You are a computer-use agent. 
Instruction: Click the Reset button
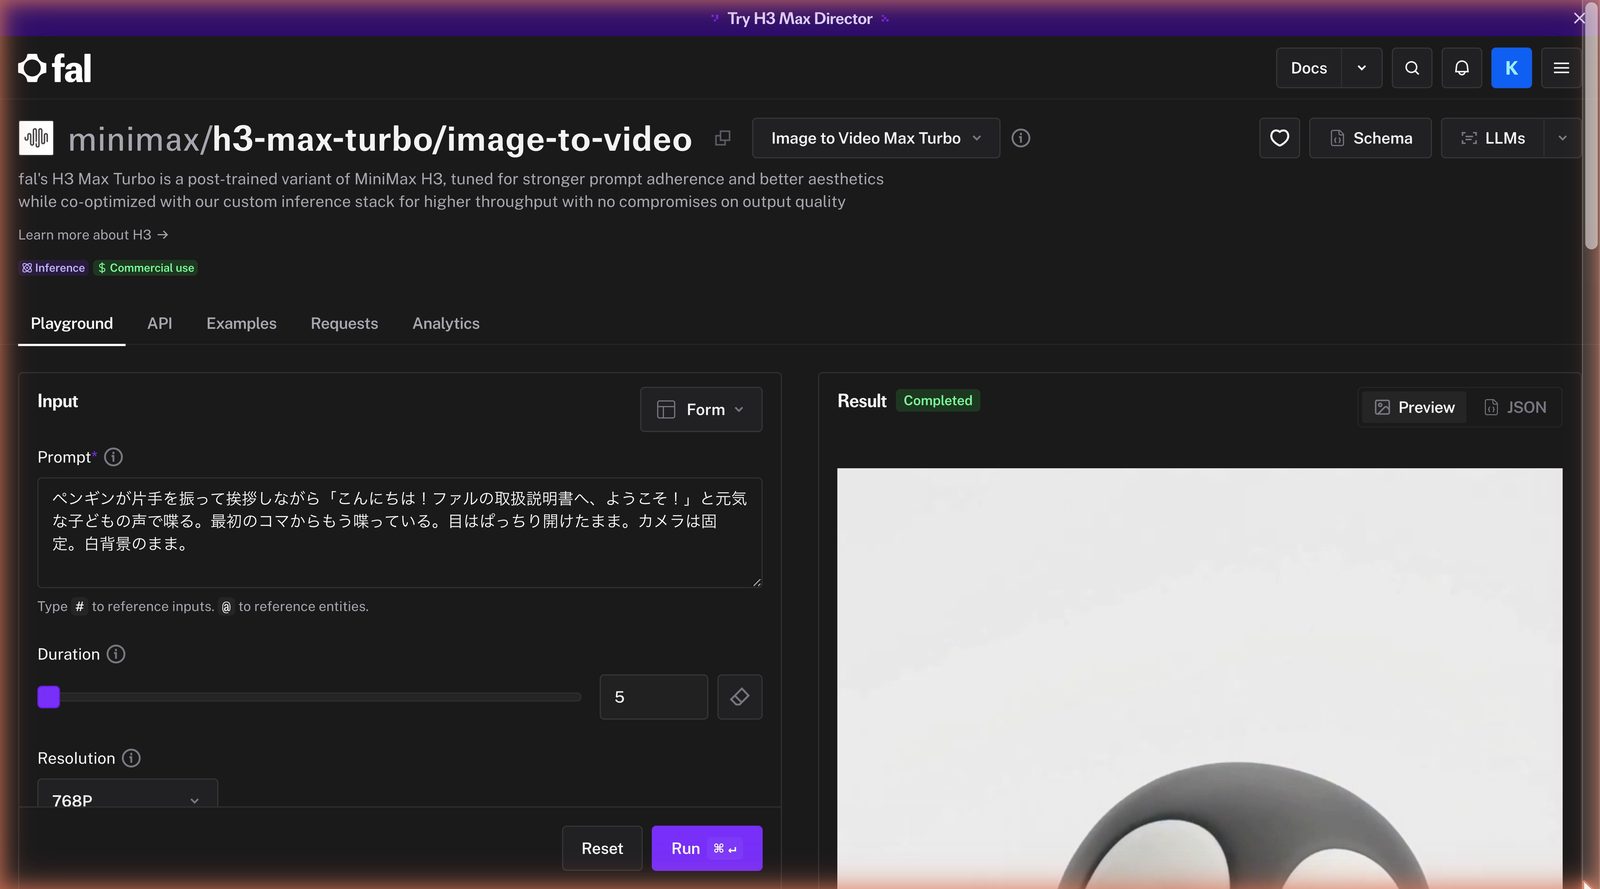tap(602, 848)
